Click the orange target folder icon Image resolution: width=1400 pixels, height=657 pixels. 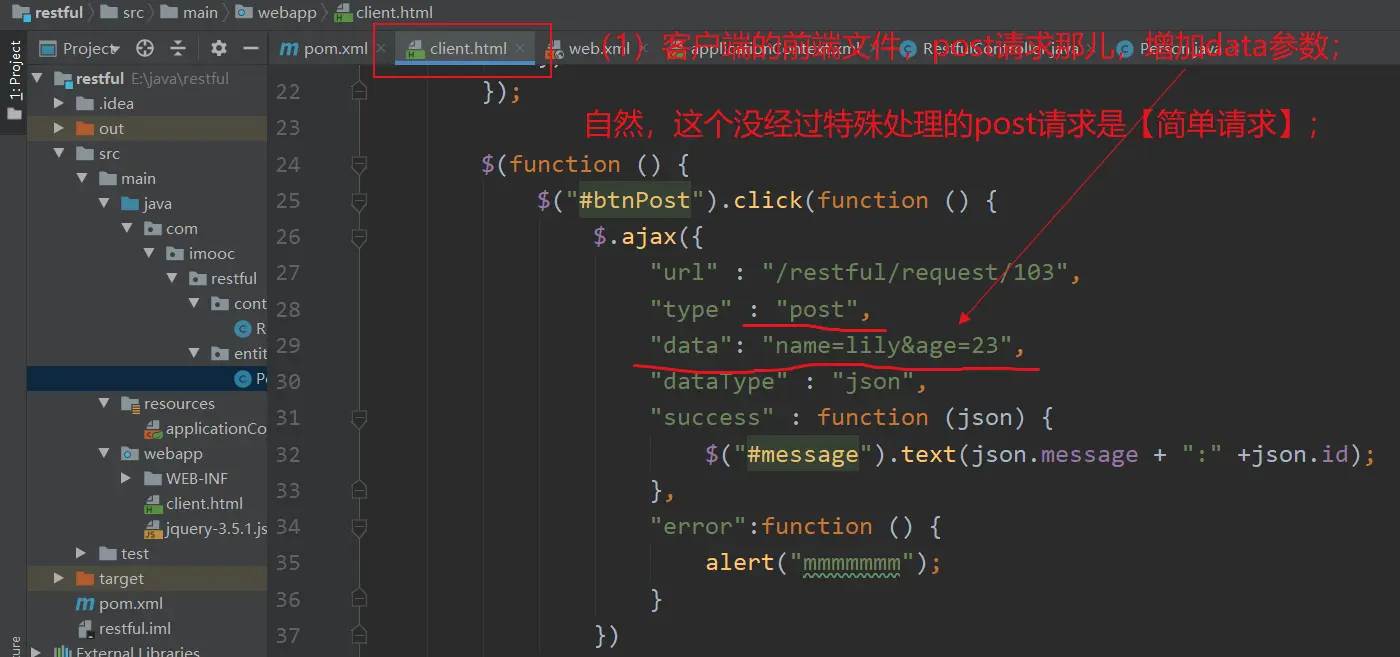point(85,578)
